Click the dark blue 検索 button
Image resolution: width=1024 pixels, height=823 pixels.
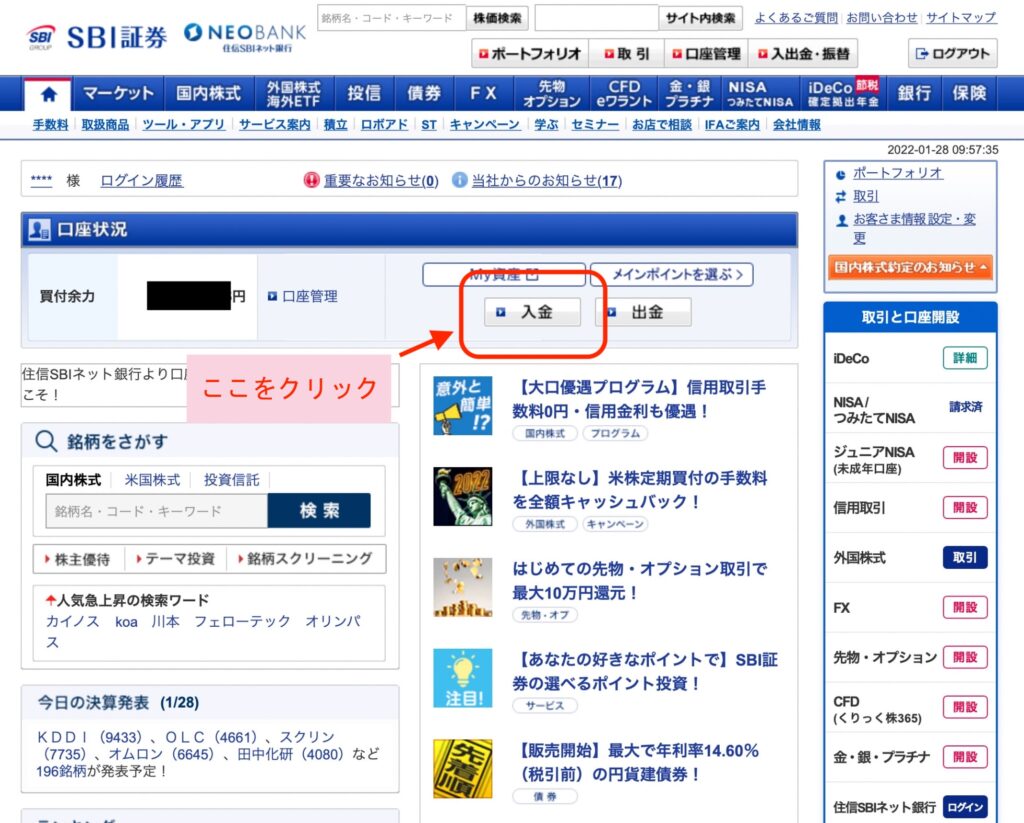click(319, 511)
